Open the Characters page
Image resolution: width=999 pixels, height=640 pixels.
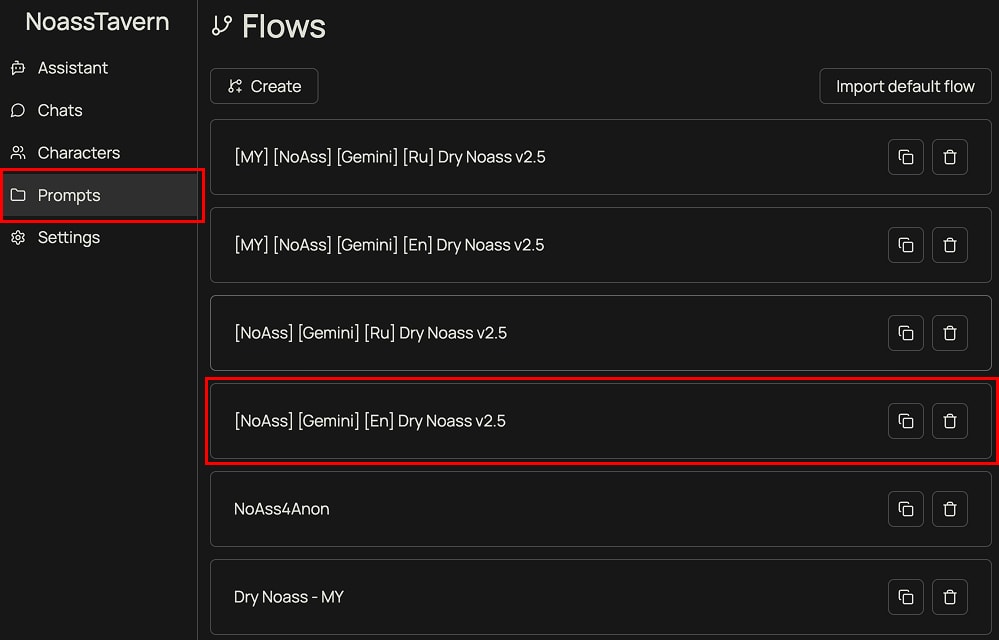click(78, 153)
